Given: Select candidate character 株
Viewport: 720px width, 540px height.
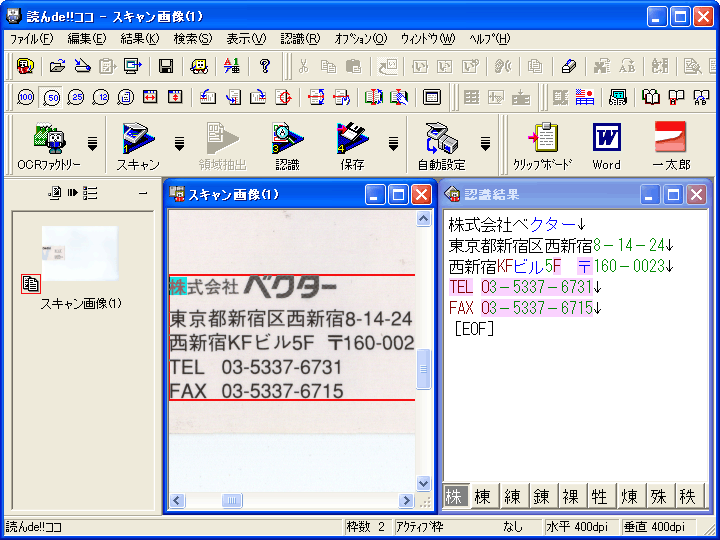Looking at the screenshot, I should coord(455,496).
